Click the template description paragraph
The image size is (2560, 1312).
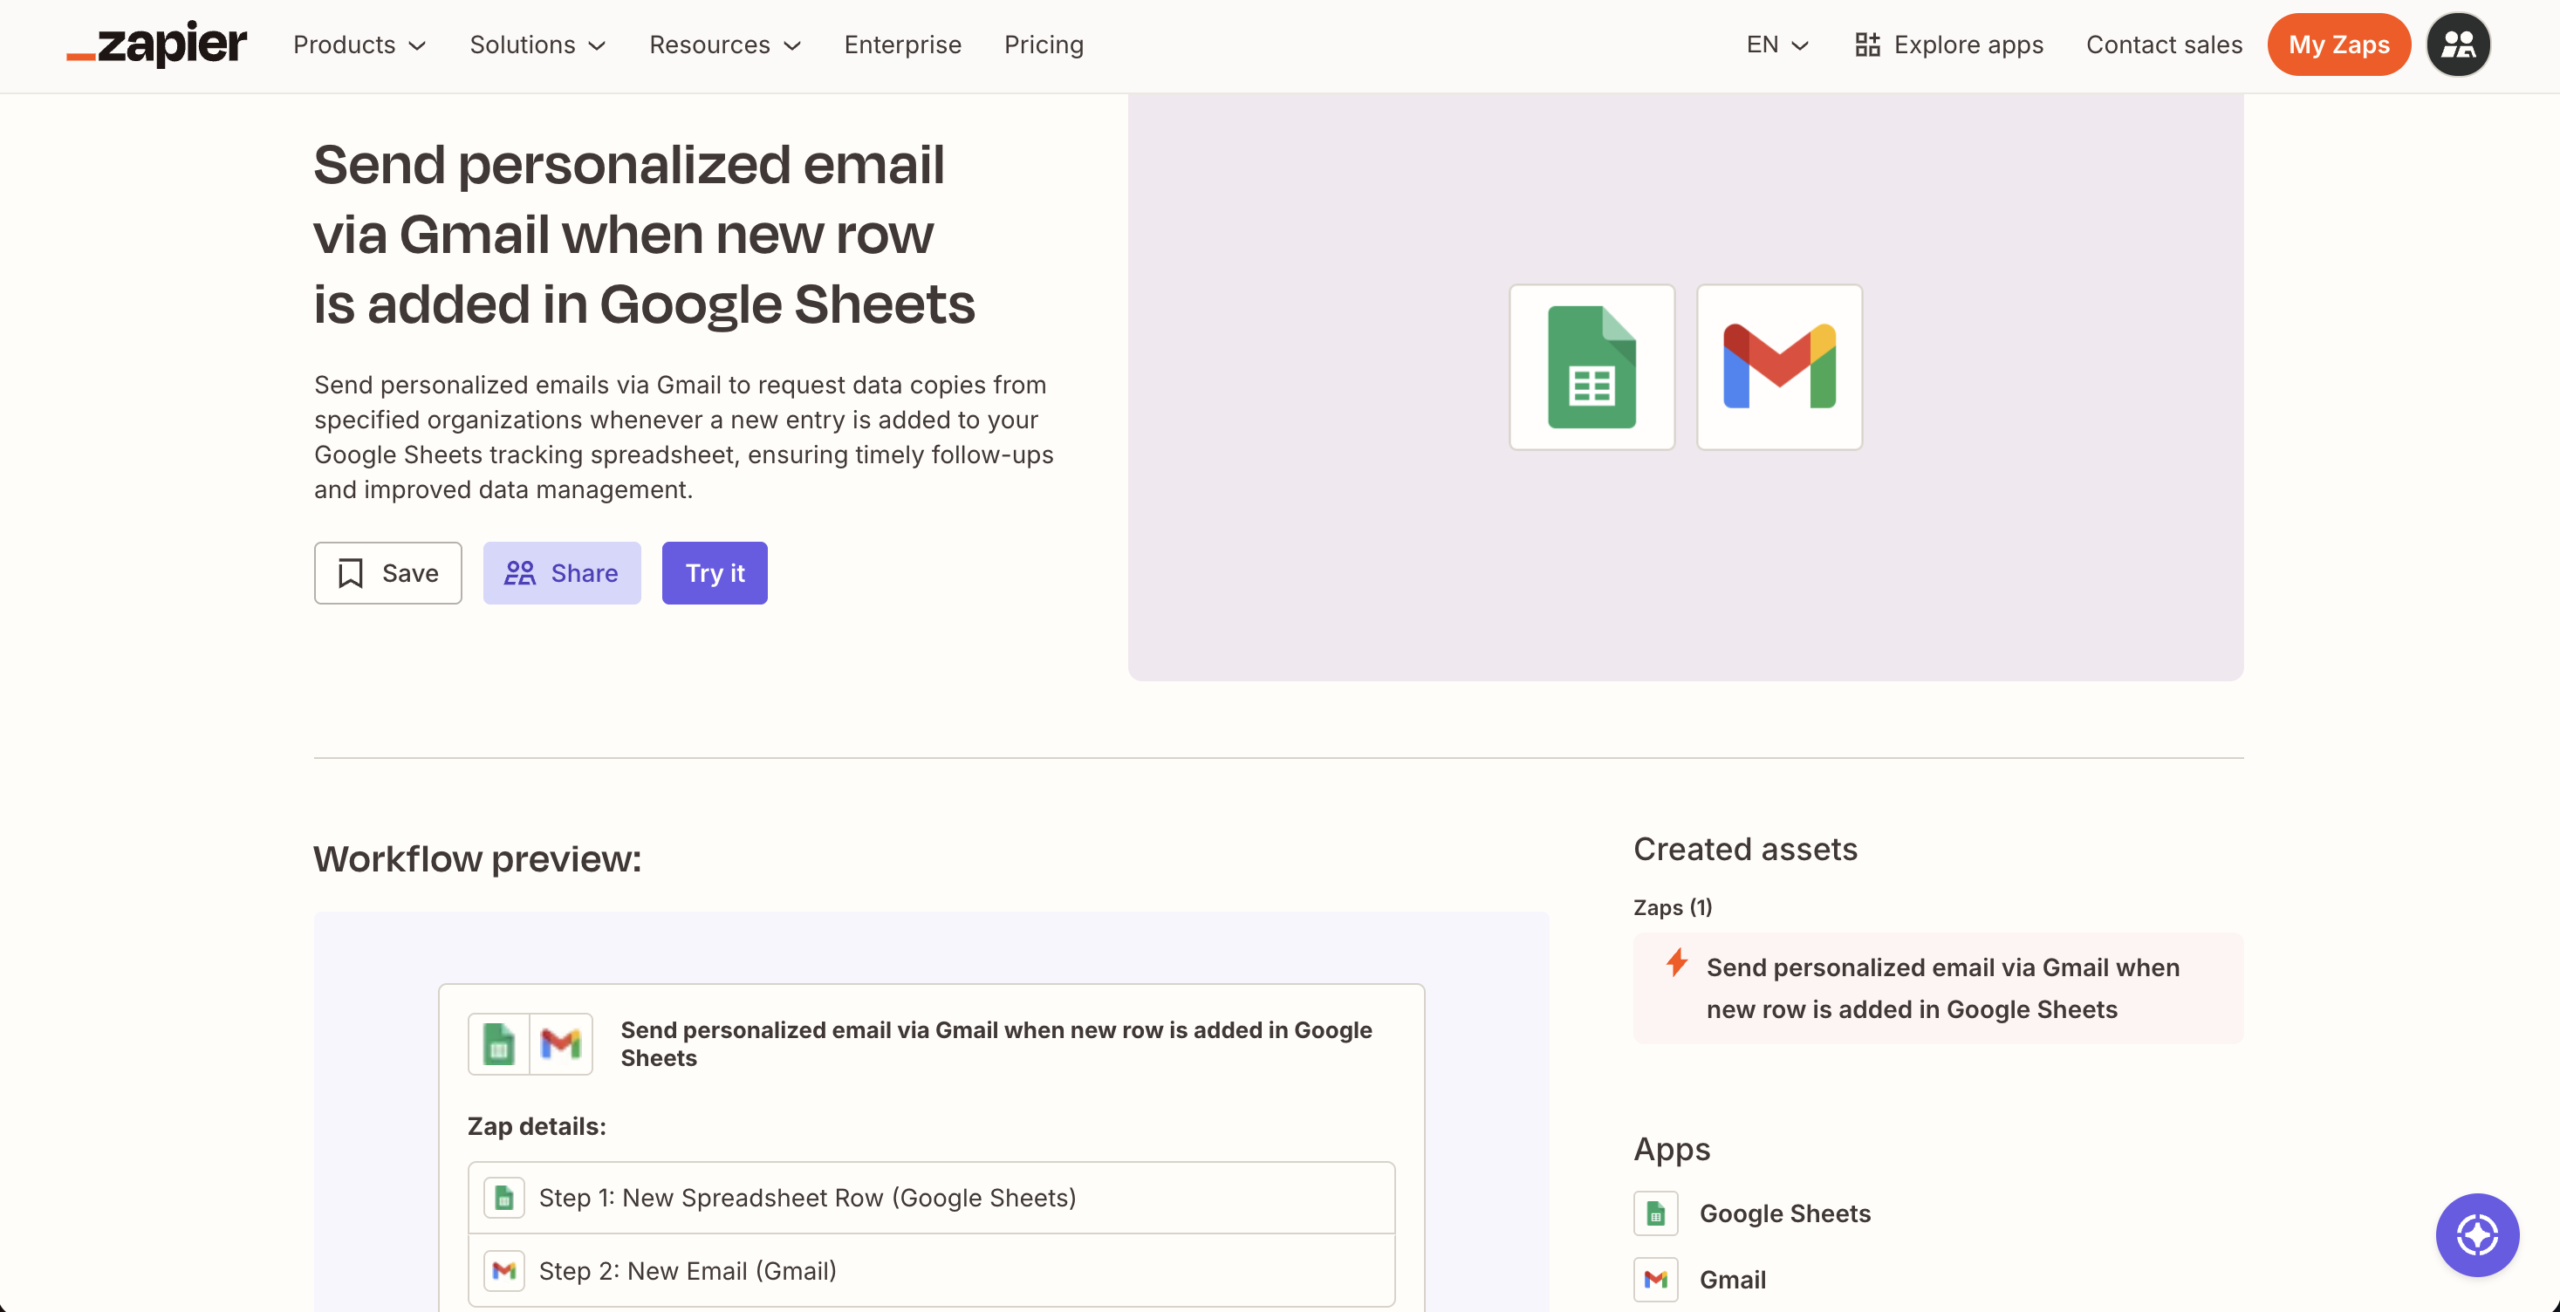pos(684,437)
